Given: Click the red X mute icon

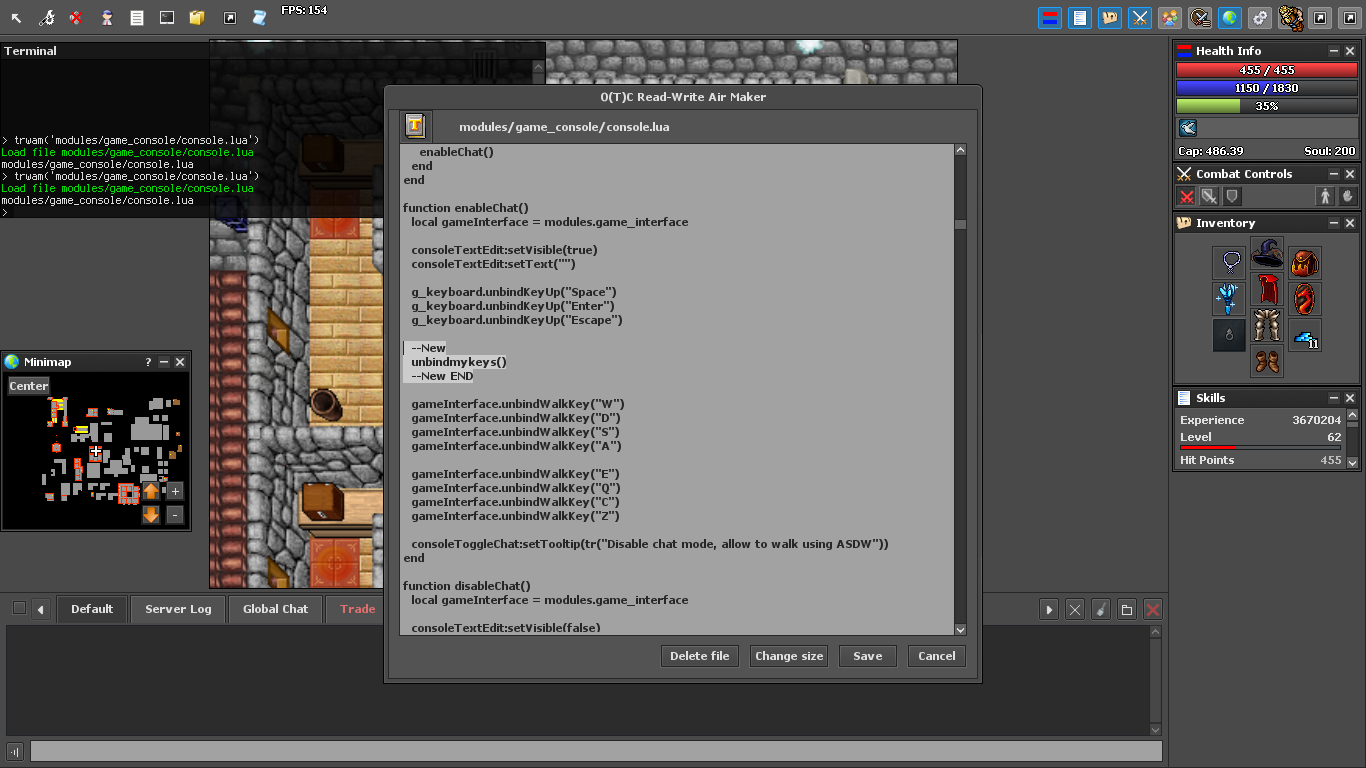Looking at the screenshot, I should tap(77, 18).
